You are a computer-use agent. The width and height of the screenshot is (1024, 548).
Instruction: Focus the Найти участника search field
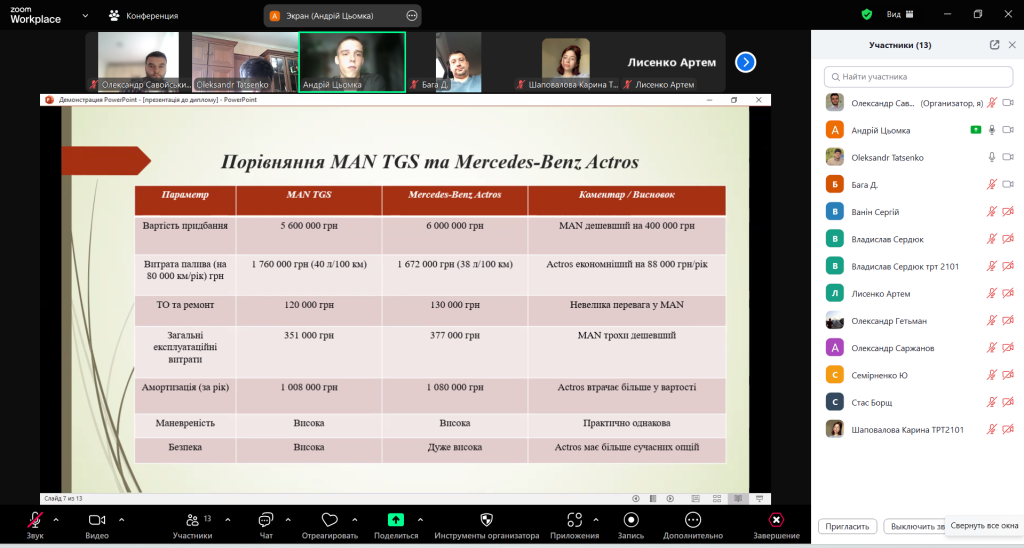918,76
